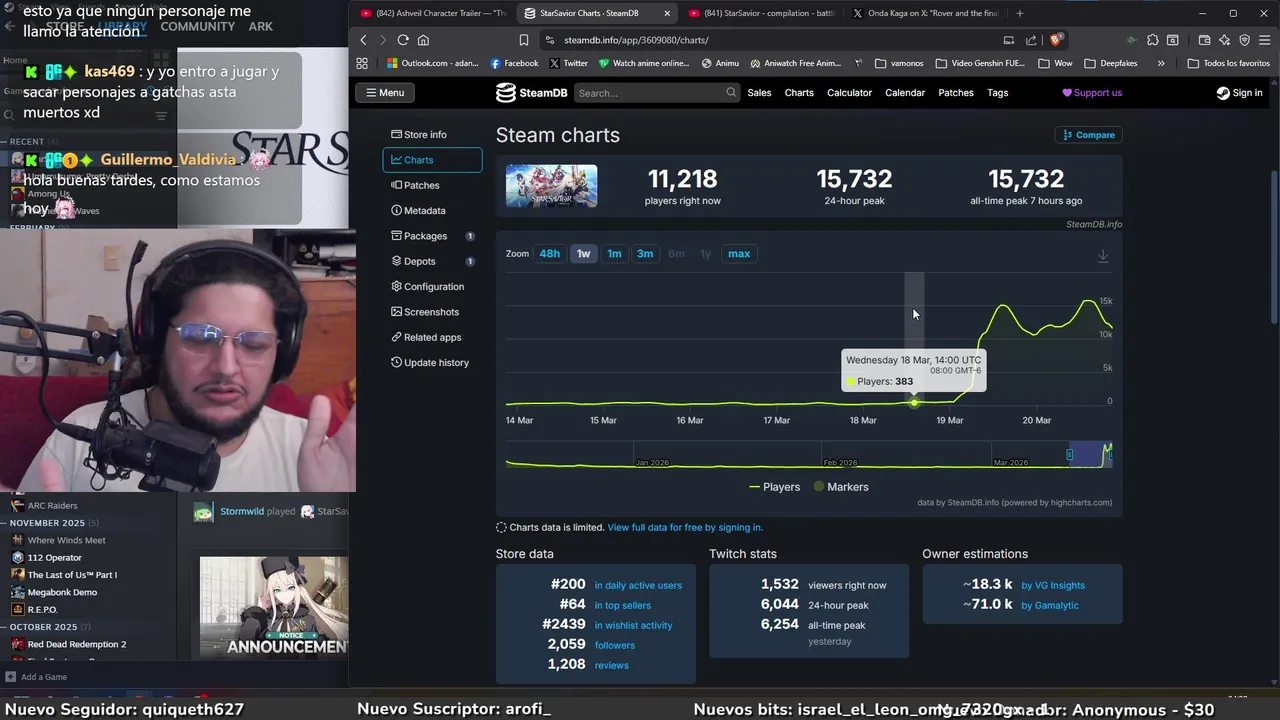Open Tags in SteamDB navigation
1280x720 pixels.
(x=998, y=93)
